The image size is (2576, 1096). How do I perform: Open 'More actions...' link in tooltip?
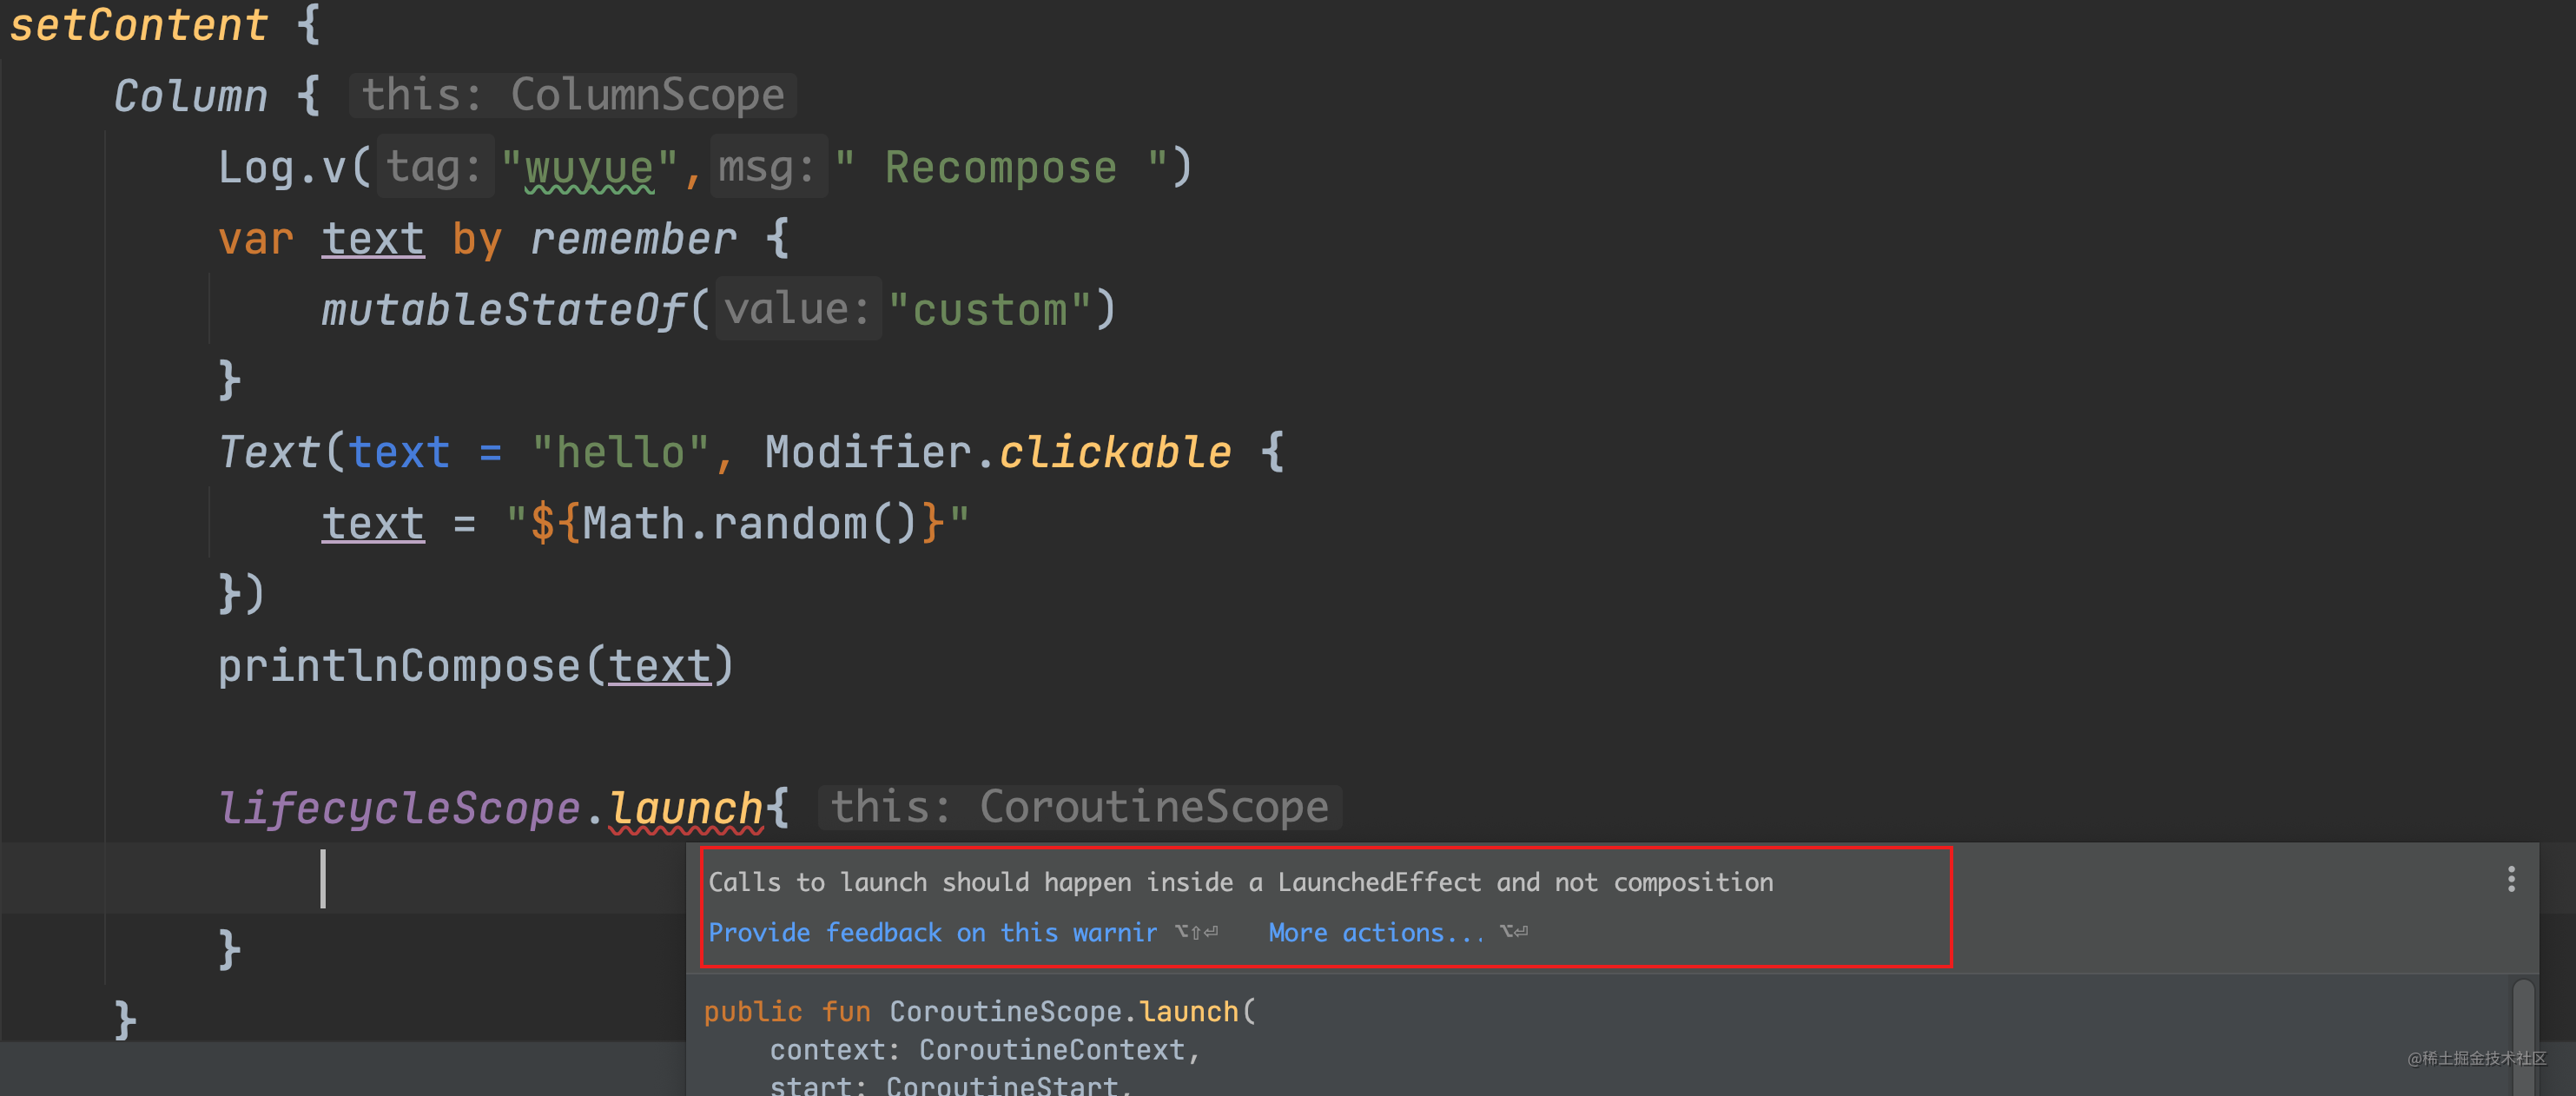tap(1376, 933)
